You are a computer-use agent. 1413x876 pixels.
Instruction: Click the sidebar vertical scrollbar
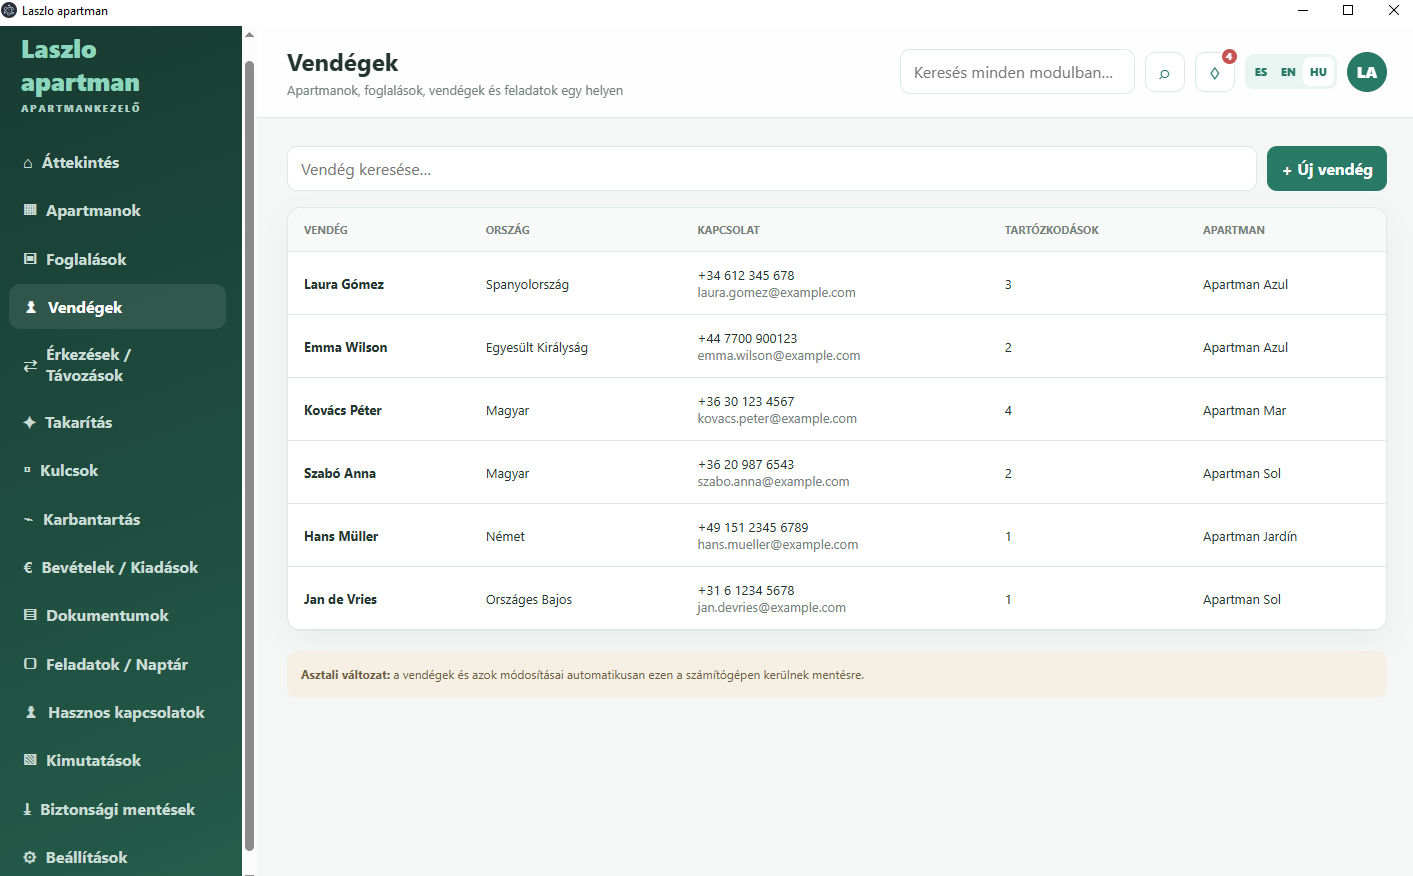[249, 455]
